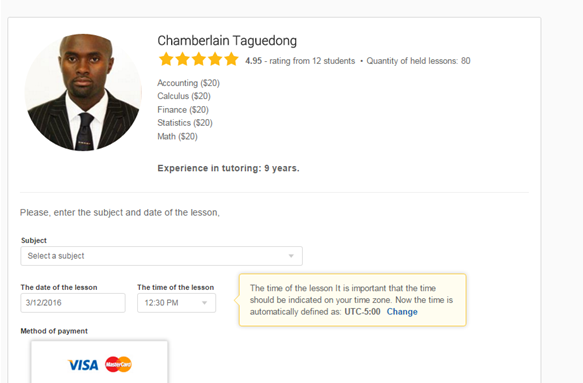Screen dimensions: 583x383
Task: Choose the Visa/MasterCard payment method card
Action: pos(99,362)
